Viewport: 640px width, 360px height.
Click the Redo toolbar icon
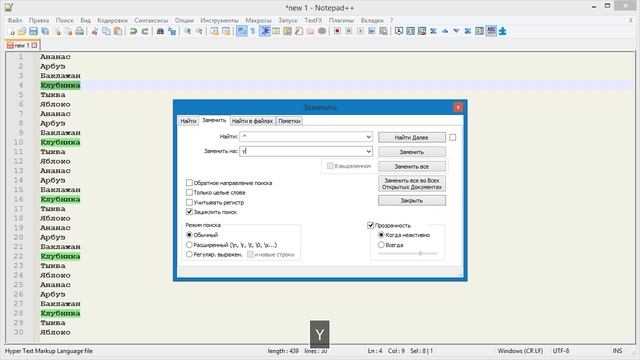[145, 31]
